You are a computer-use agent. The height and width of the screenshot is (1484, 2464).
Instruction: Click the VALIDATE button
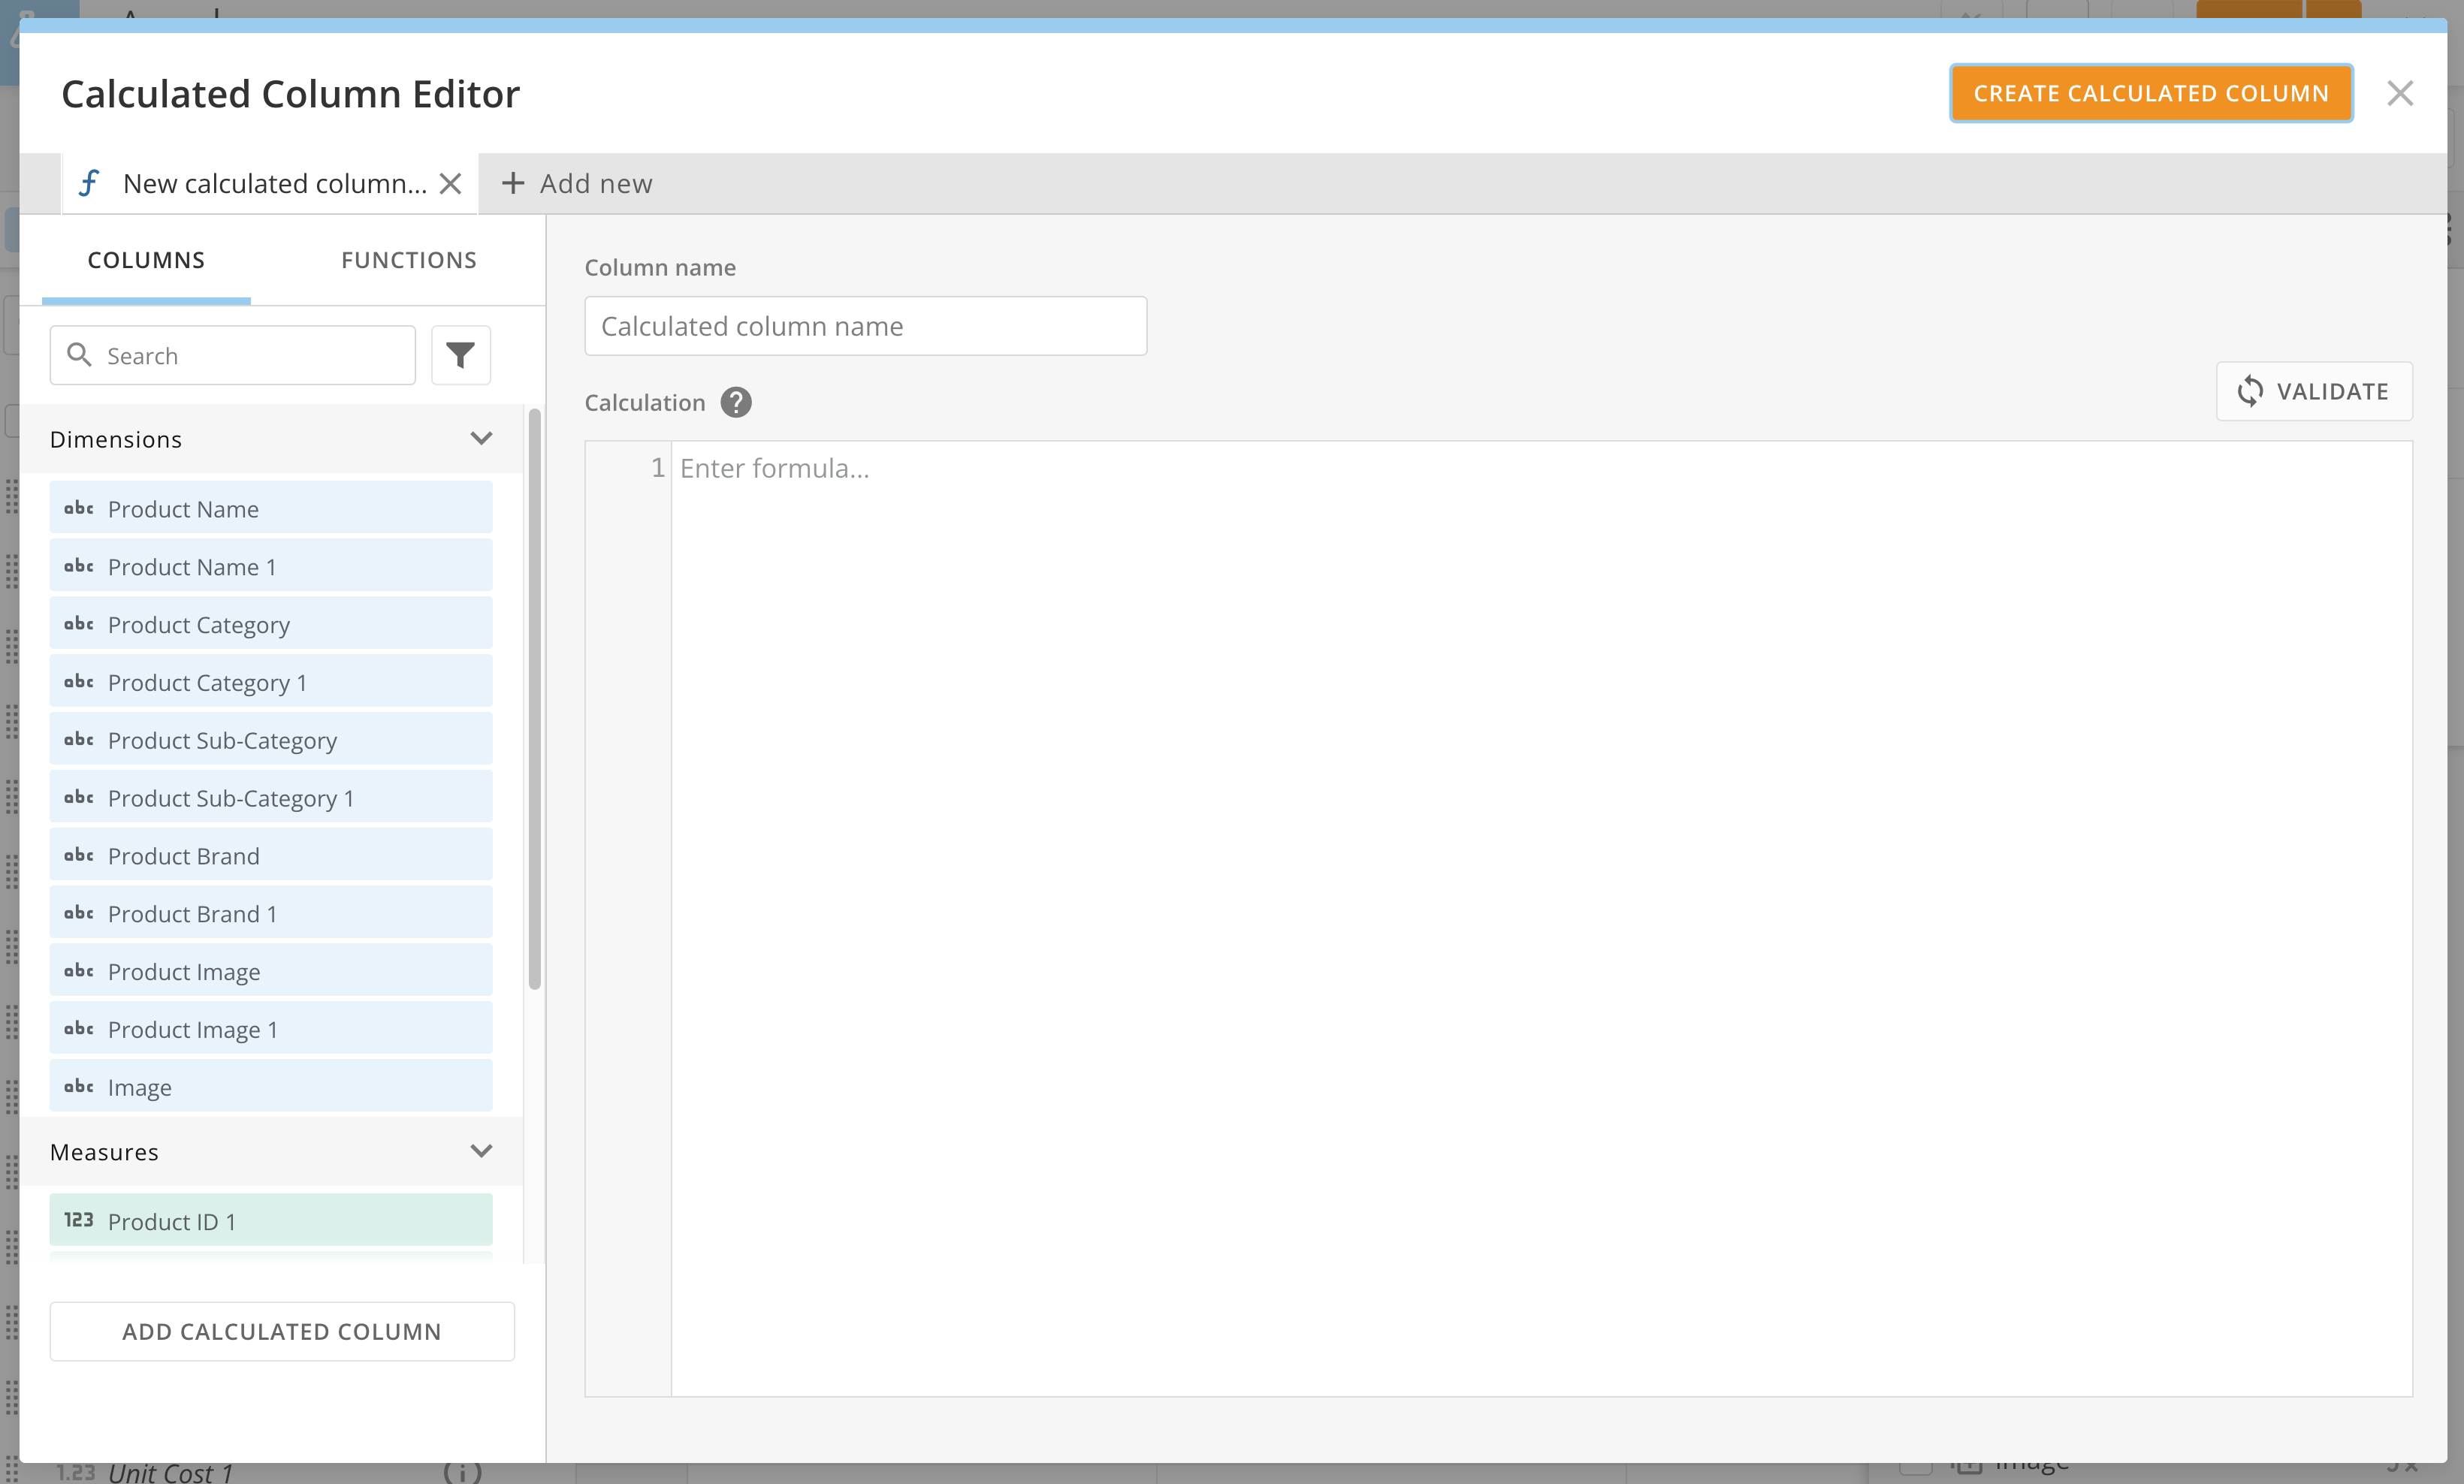click(2314, 391)
